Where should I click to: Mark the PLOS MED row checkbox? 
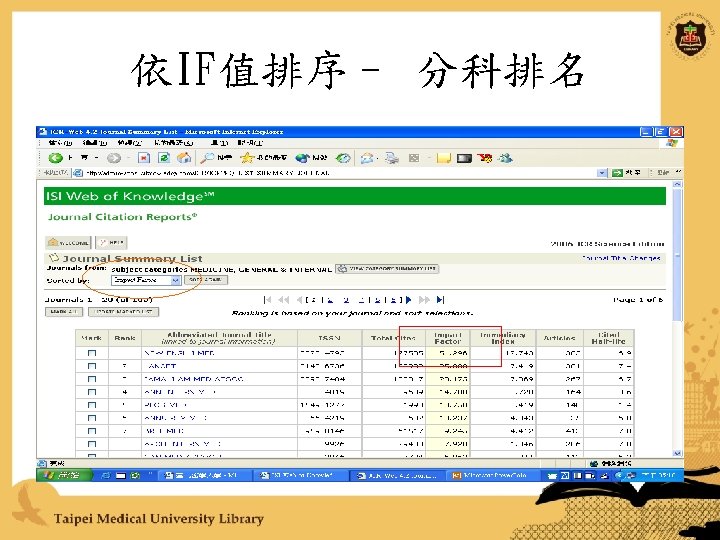click(92, 405)
